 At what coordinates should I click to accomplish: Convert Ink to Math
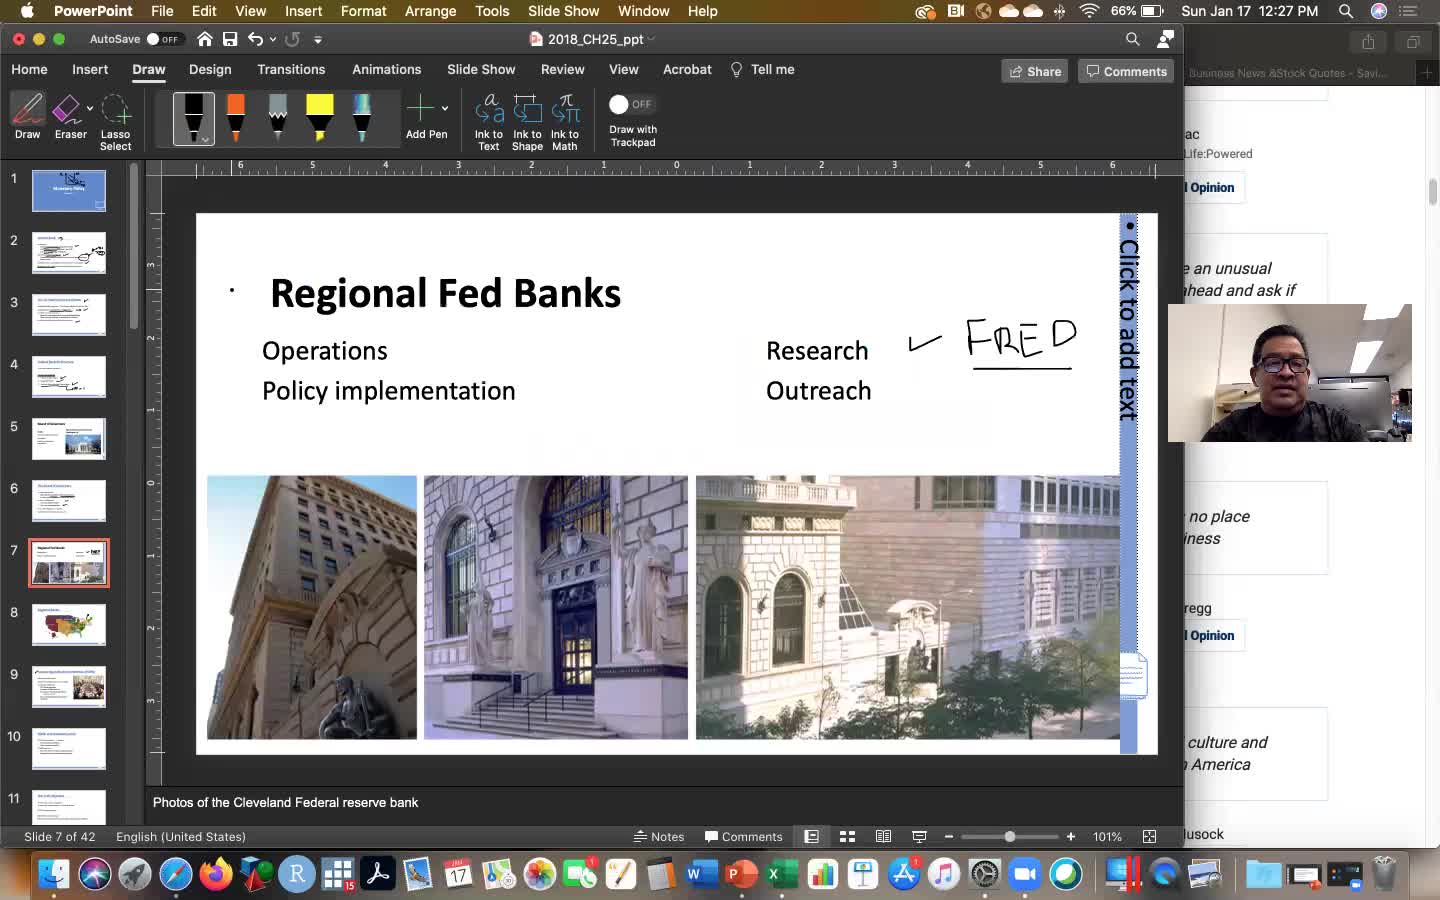click(565, 122)
